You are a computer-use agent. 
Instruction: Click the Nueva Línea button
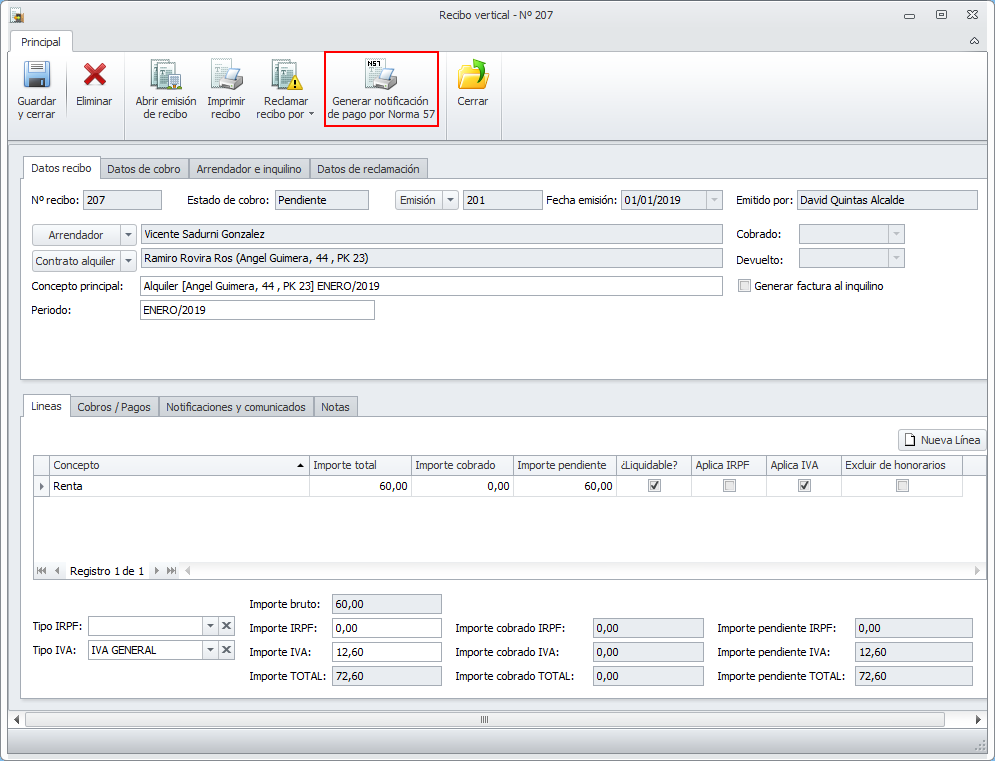(942, 440)
